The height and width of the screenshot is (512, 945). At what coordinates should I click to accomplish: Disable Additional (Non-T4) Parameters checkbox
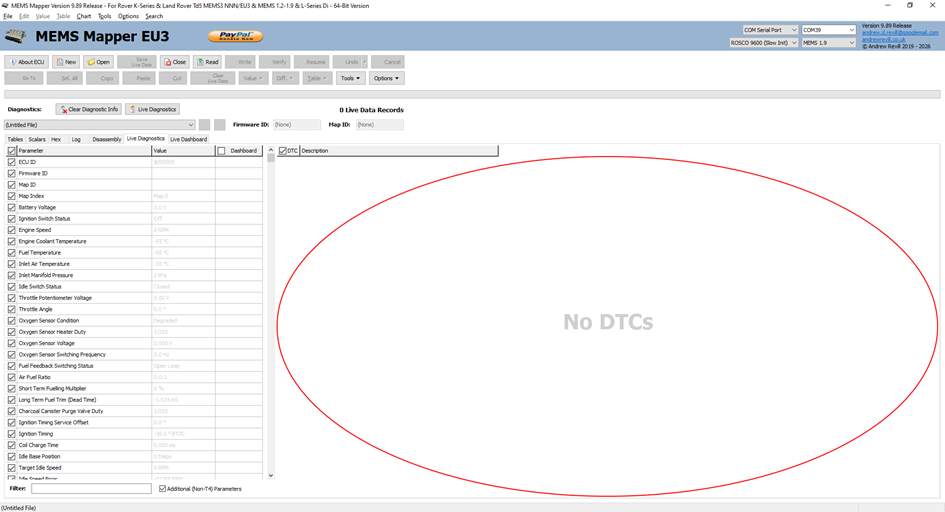click(x=163, y=489)
